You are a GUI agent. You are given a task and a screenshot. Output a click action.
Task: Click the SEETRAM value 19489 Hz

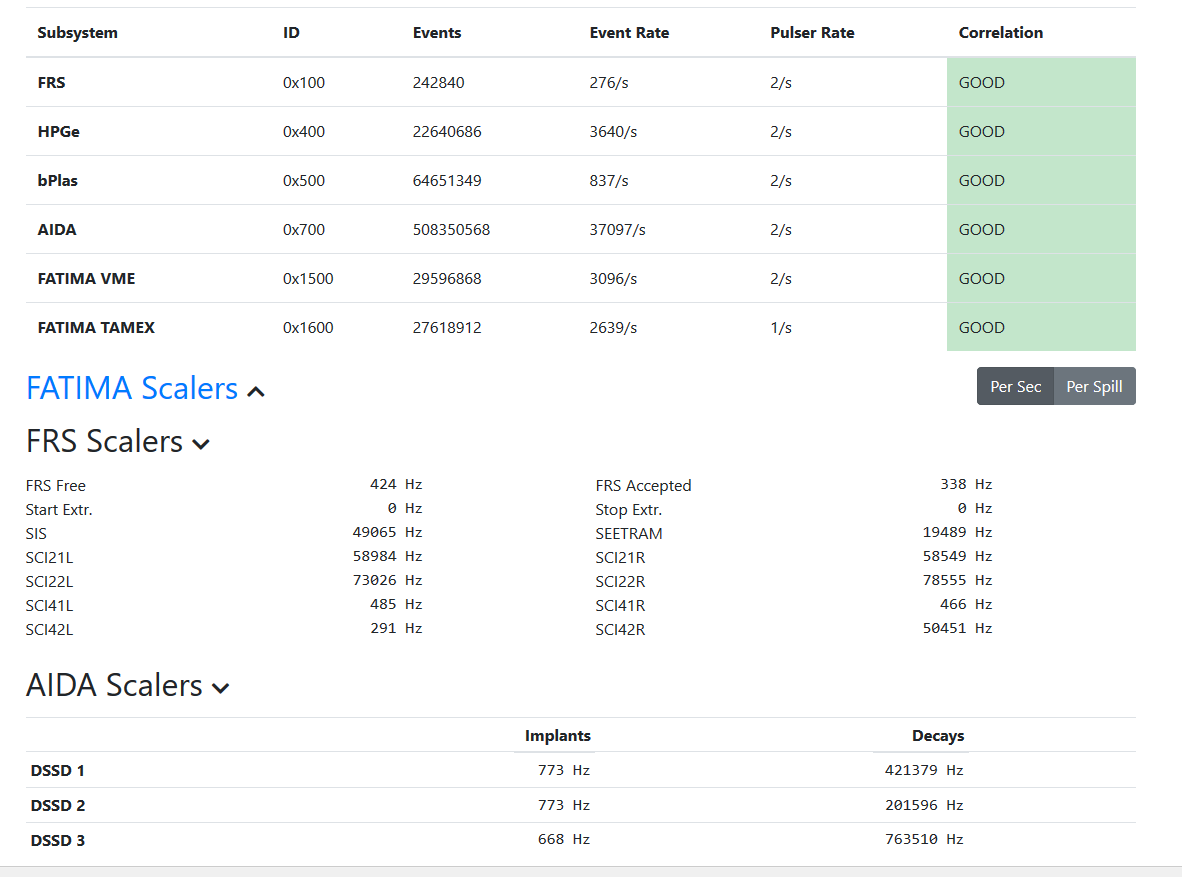(957, 532)
